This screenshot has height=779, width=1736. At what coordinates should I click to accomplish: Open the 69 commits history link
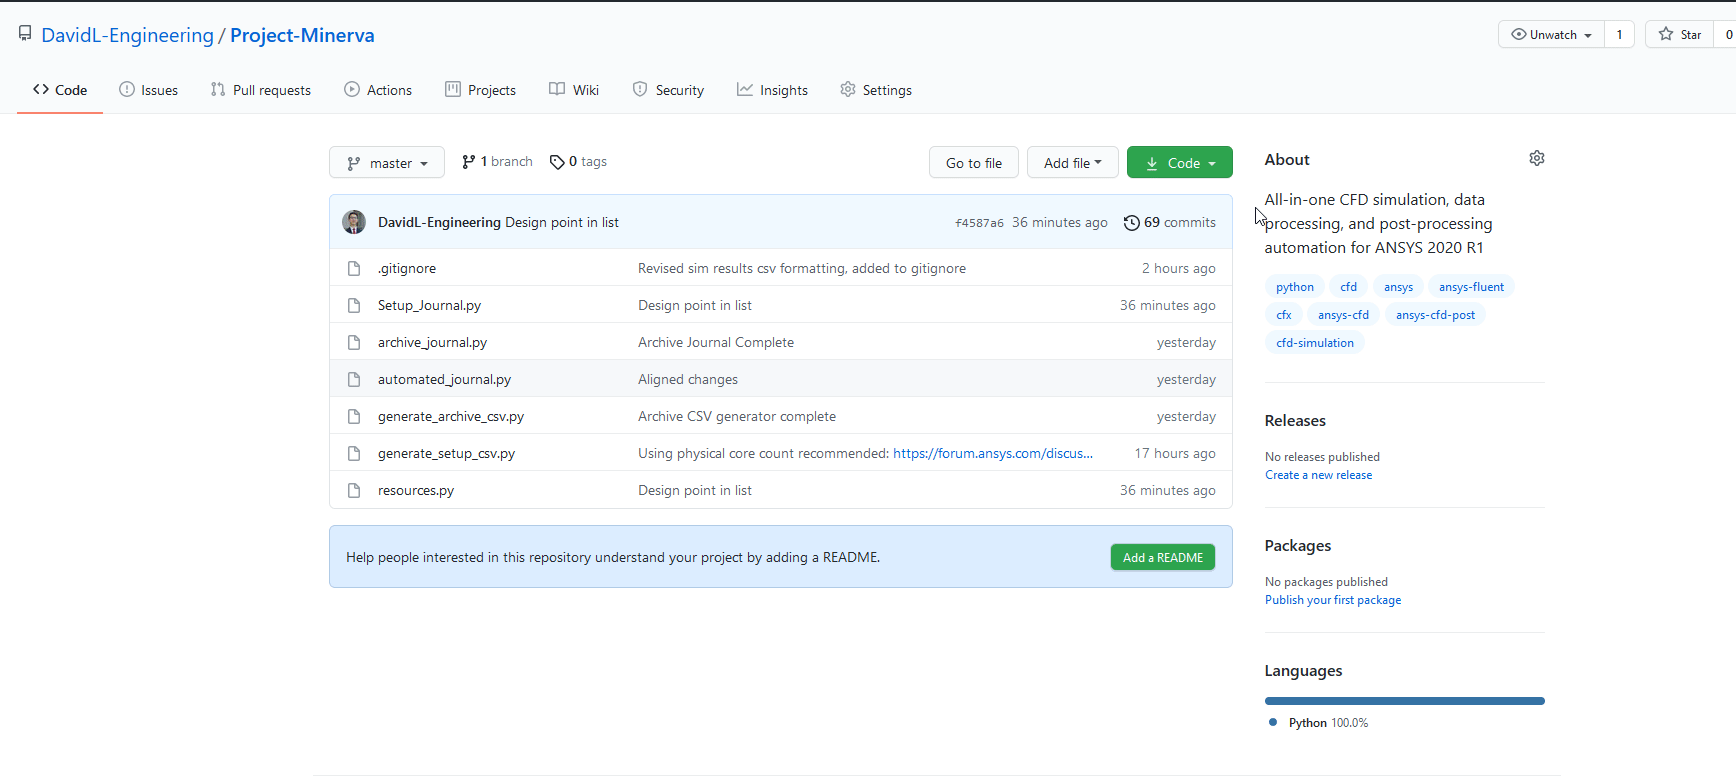(1170, 223)
